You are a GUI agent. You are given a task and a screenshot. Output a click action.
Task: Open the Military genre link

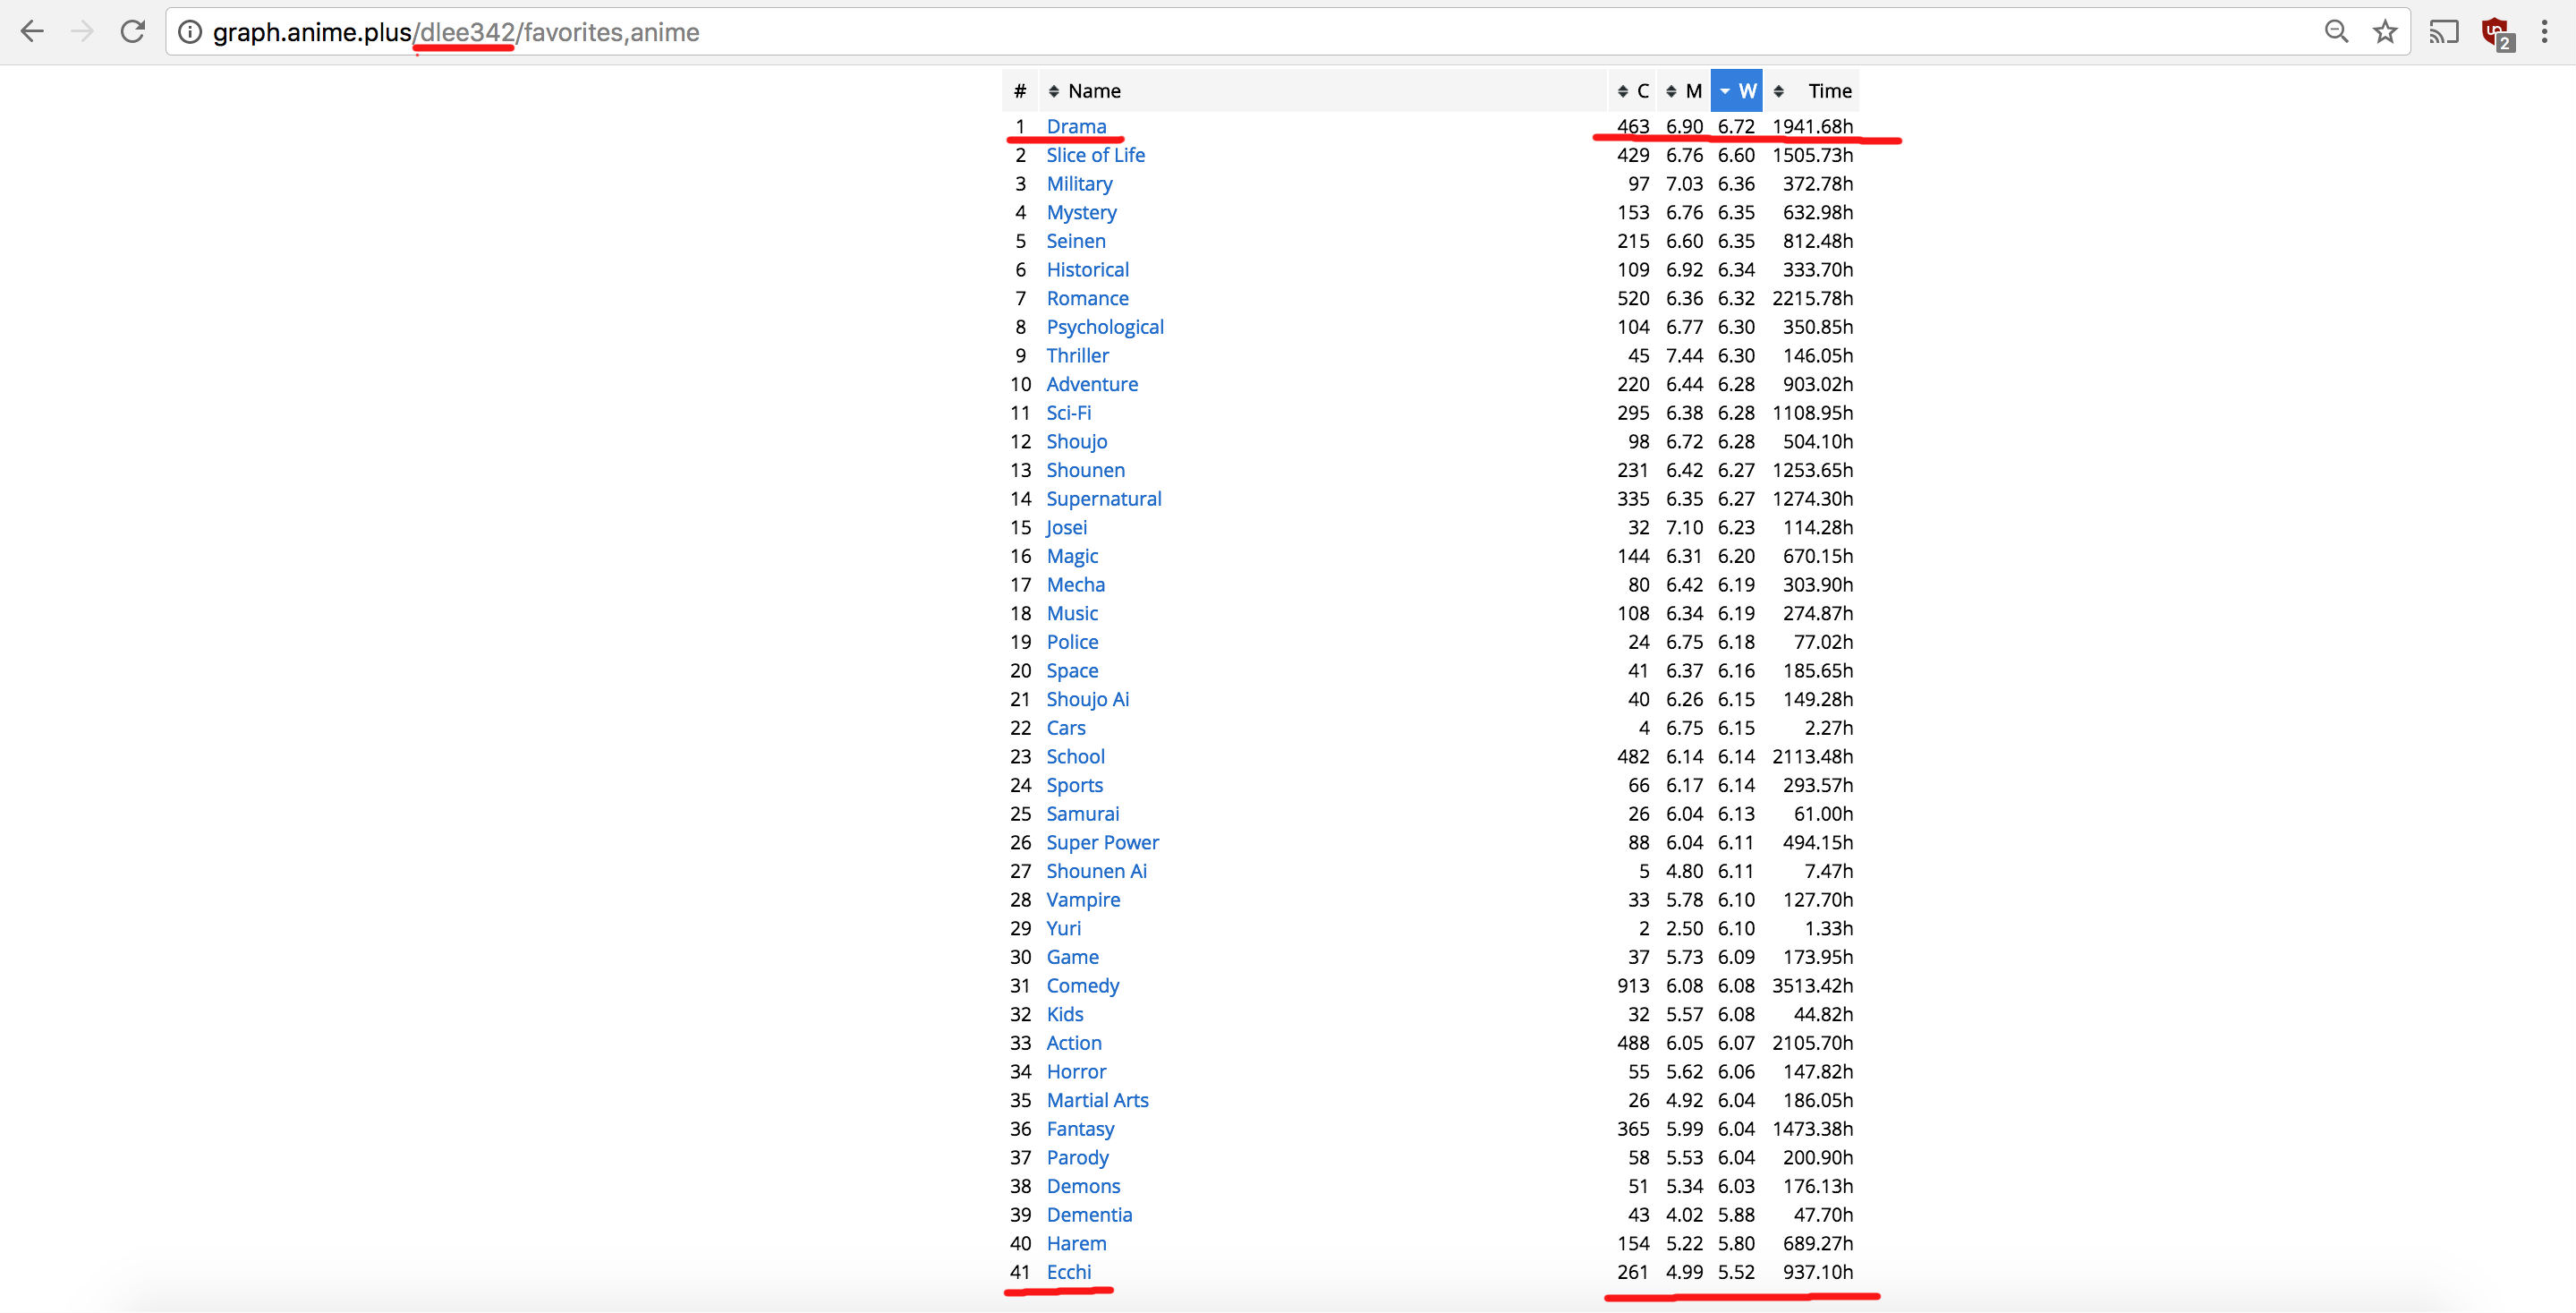tap(1079, 184)
